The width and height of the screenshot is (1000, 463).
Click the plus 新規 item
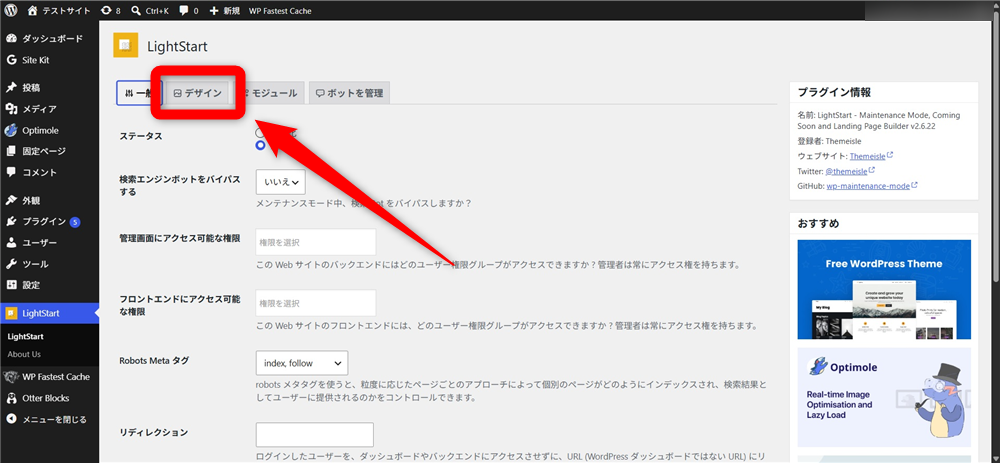[x=224, y=10]
